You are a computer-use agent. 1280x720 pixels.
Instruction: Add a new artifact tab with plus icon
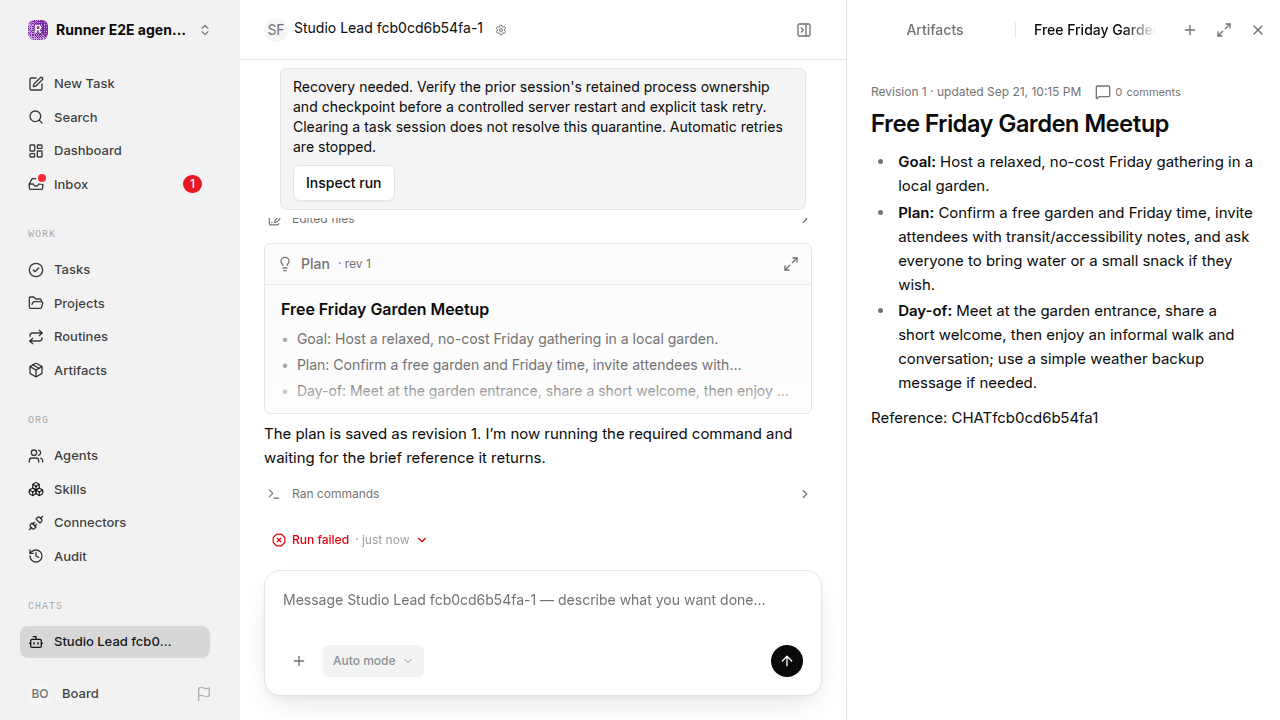[x=1190, y=30]
